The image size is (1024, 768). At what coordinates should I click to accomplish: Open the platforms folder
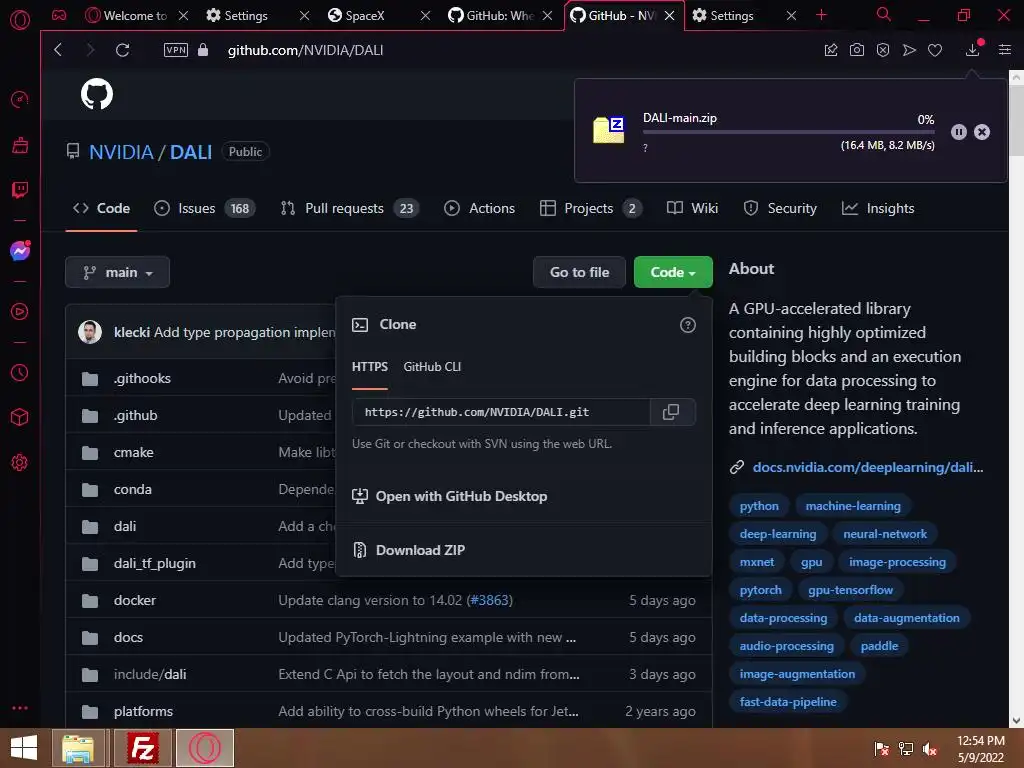point(143,711)
